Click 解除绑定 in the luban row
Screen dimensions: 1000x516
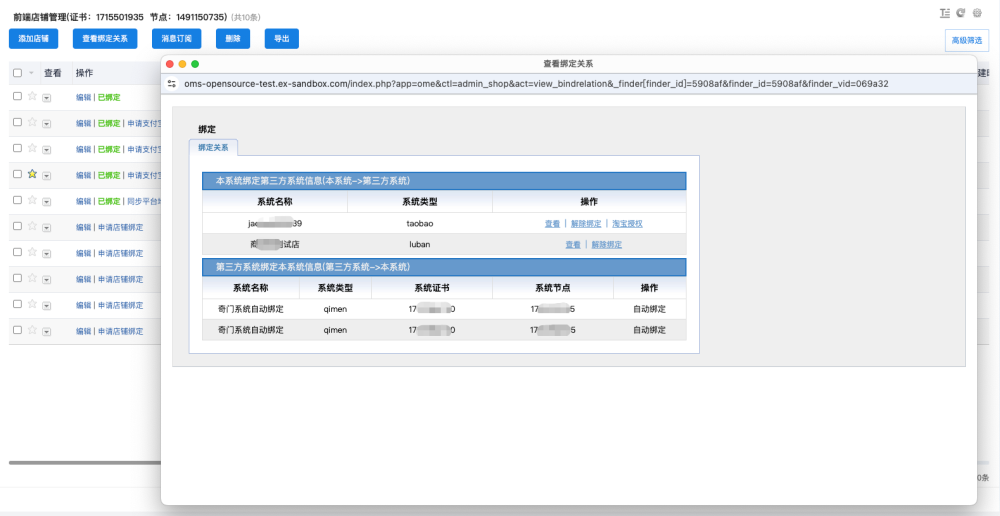pyautogui.click(x=607, y=244)
